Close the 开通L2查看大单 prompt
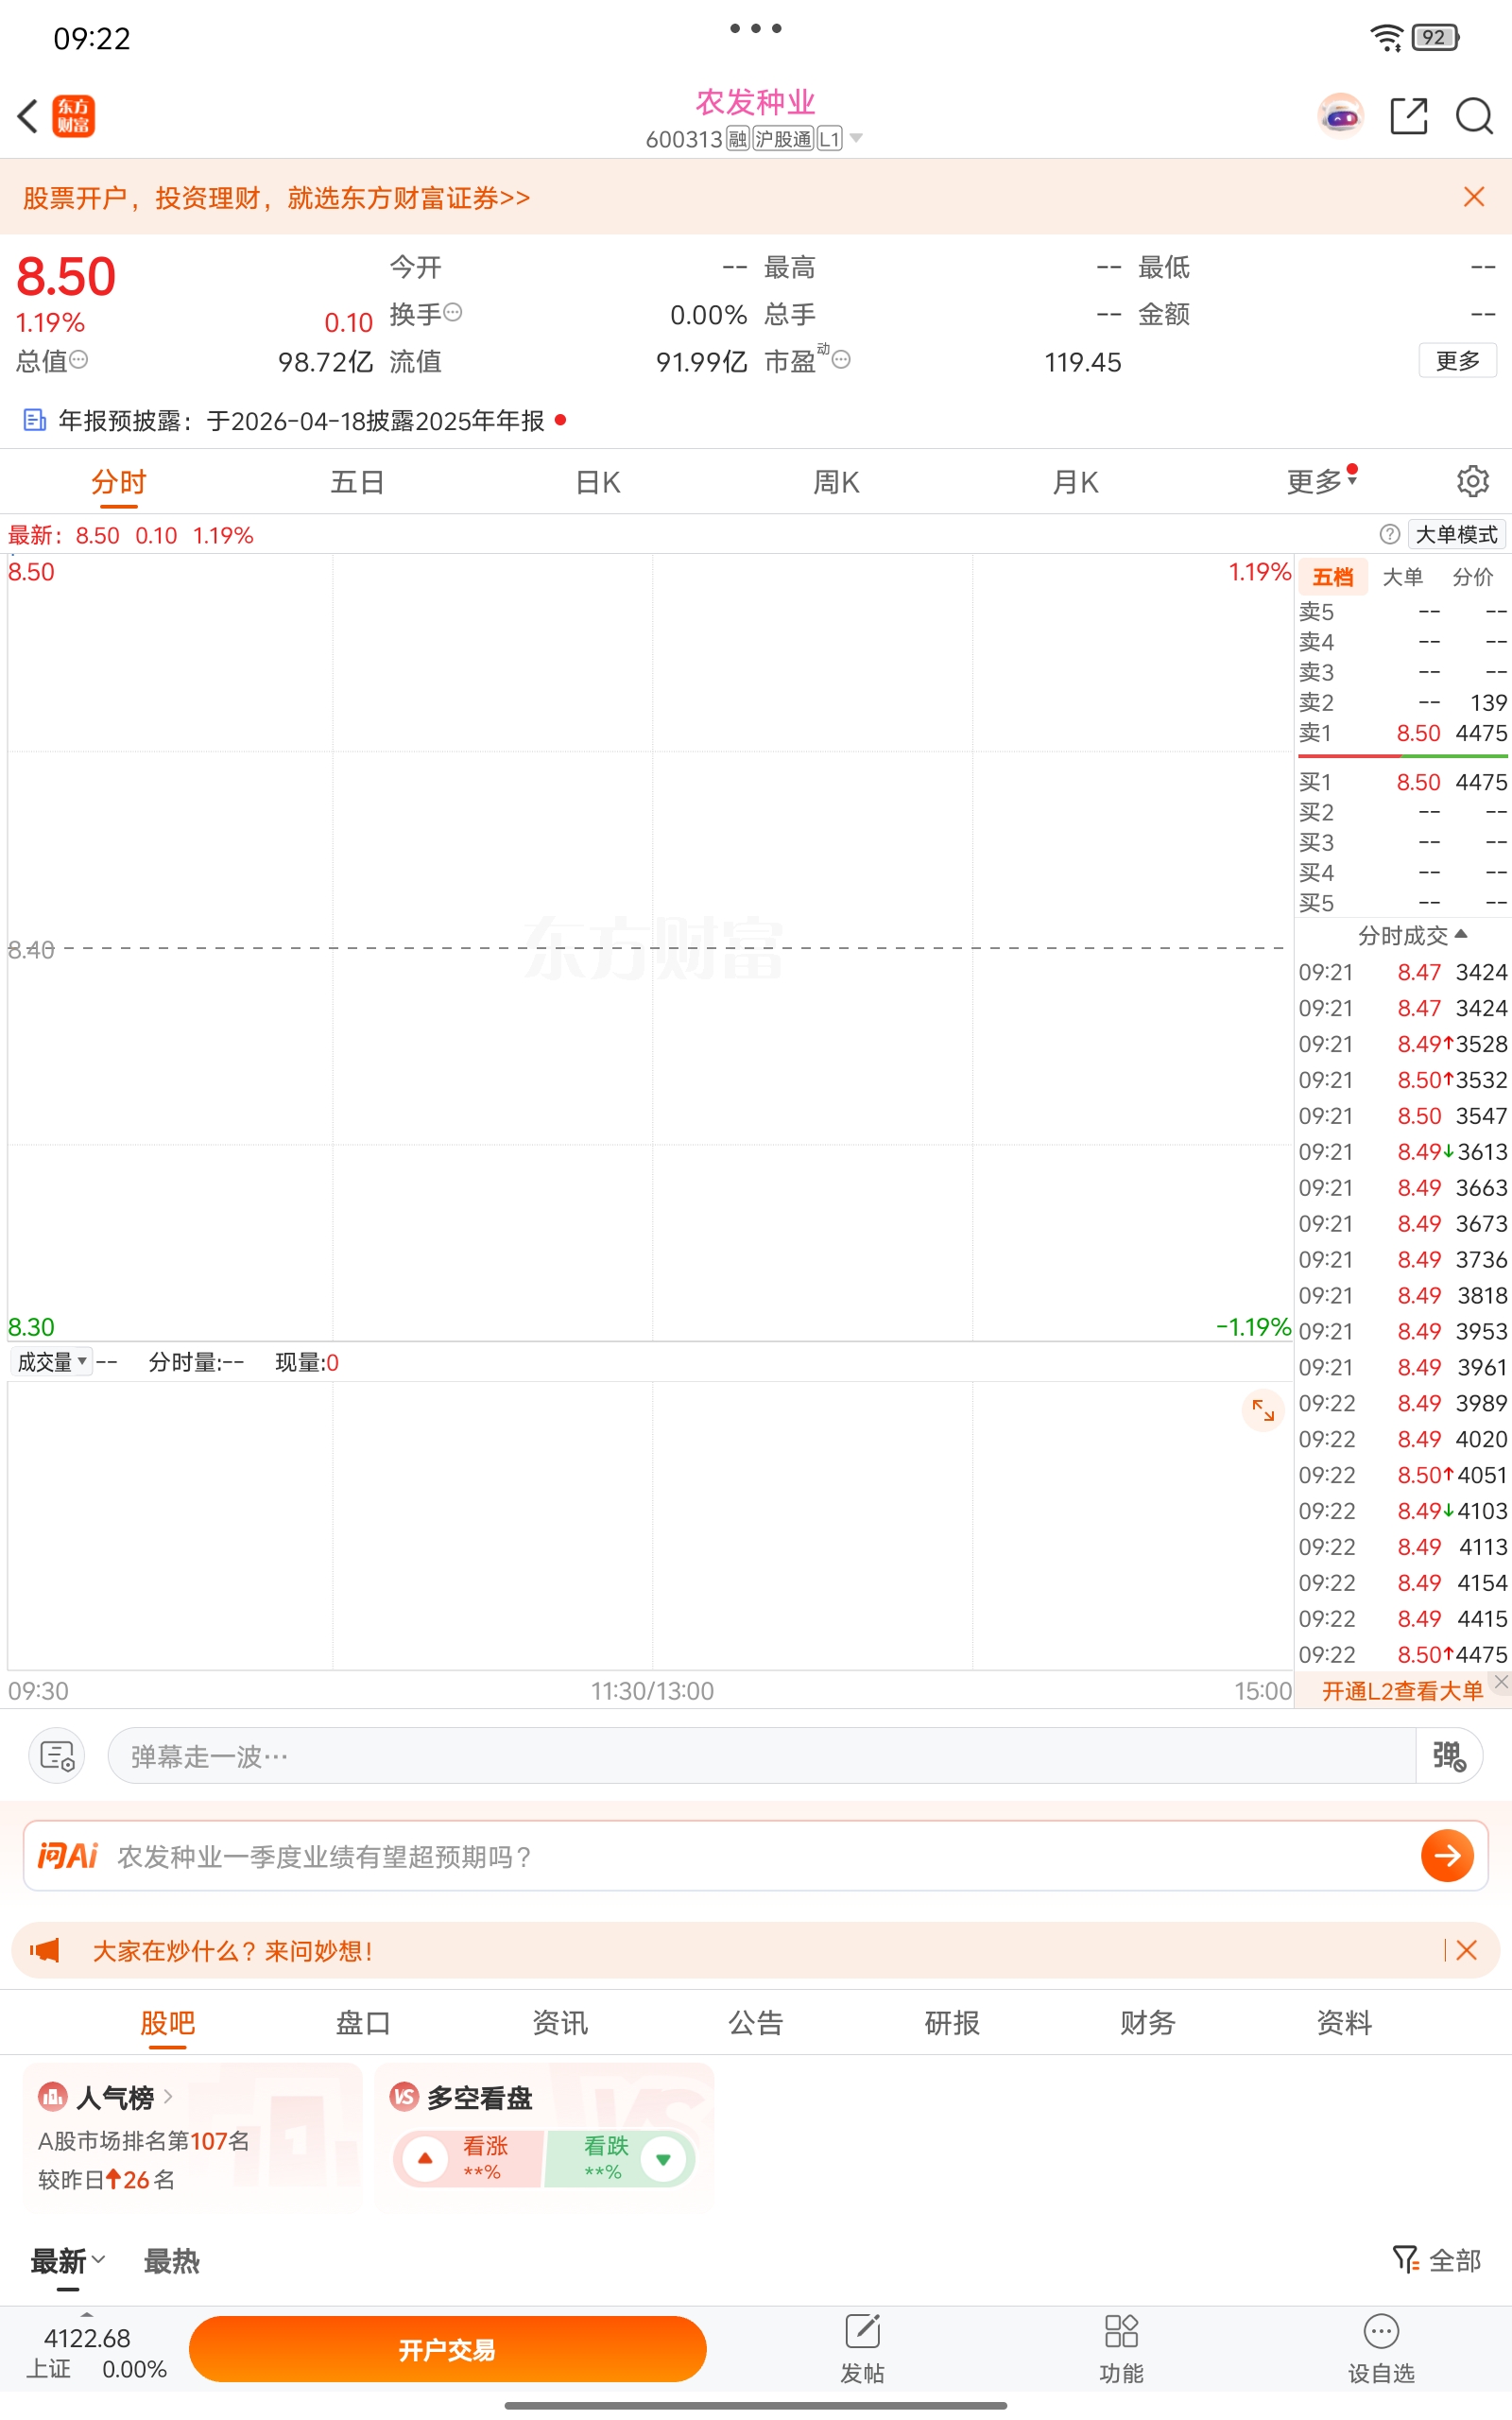Screen dimensions: 1512x2420 tap(1501, 1682)
